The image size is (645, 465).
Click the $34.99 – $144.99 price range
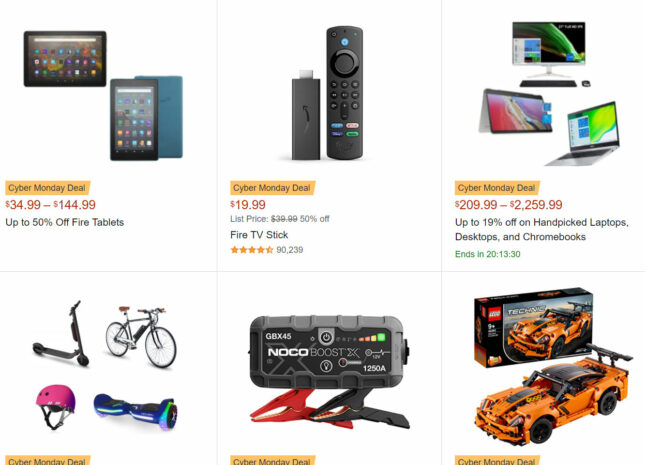coord(51,205)
